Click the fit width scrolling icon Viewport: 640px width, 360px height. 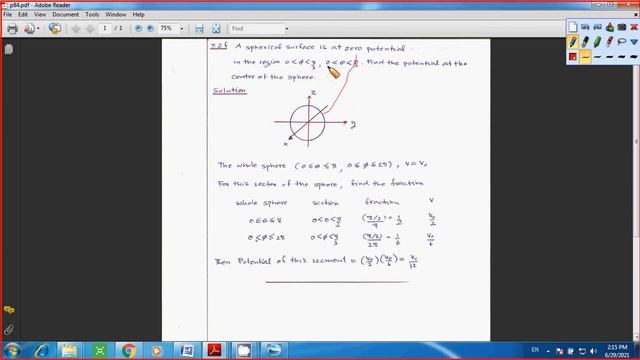point(199,29)
